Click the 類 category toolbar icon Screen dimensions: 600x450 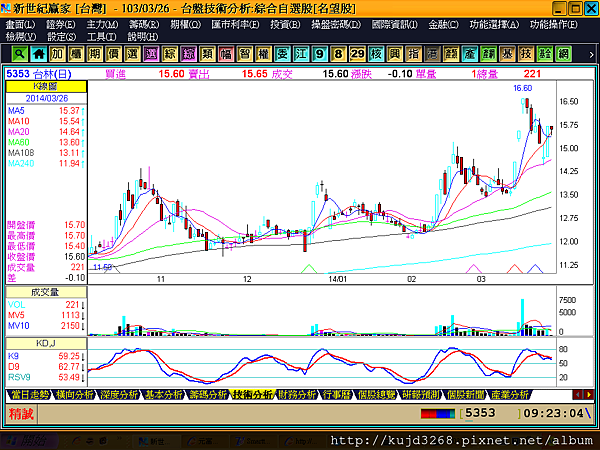(x=207, y=54)
